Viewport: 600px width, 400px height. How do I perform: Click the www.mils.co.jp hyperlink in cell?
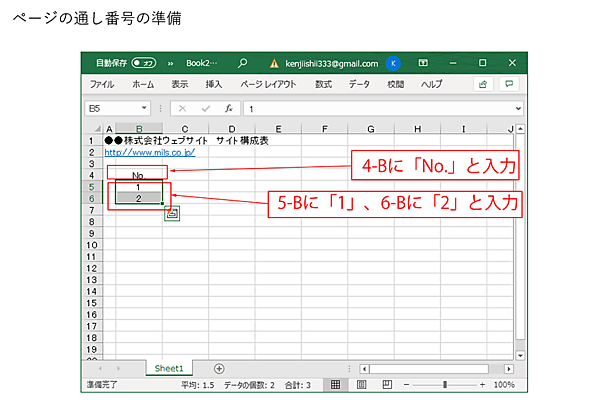(x=150, y=152)
